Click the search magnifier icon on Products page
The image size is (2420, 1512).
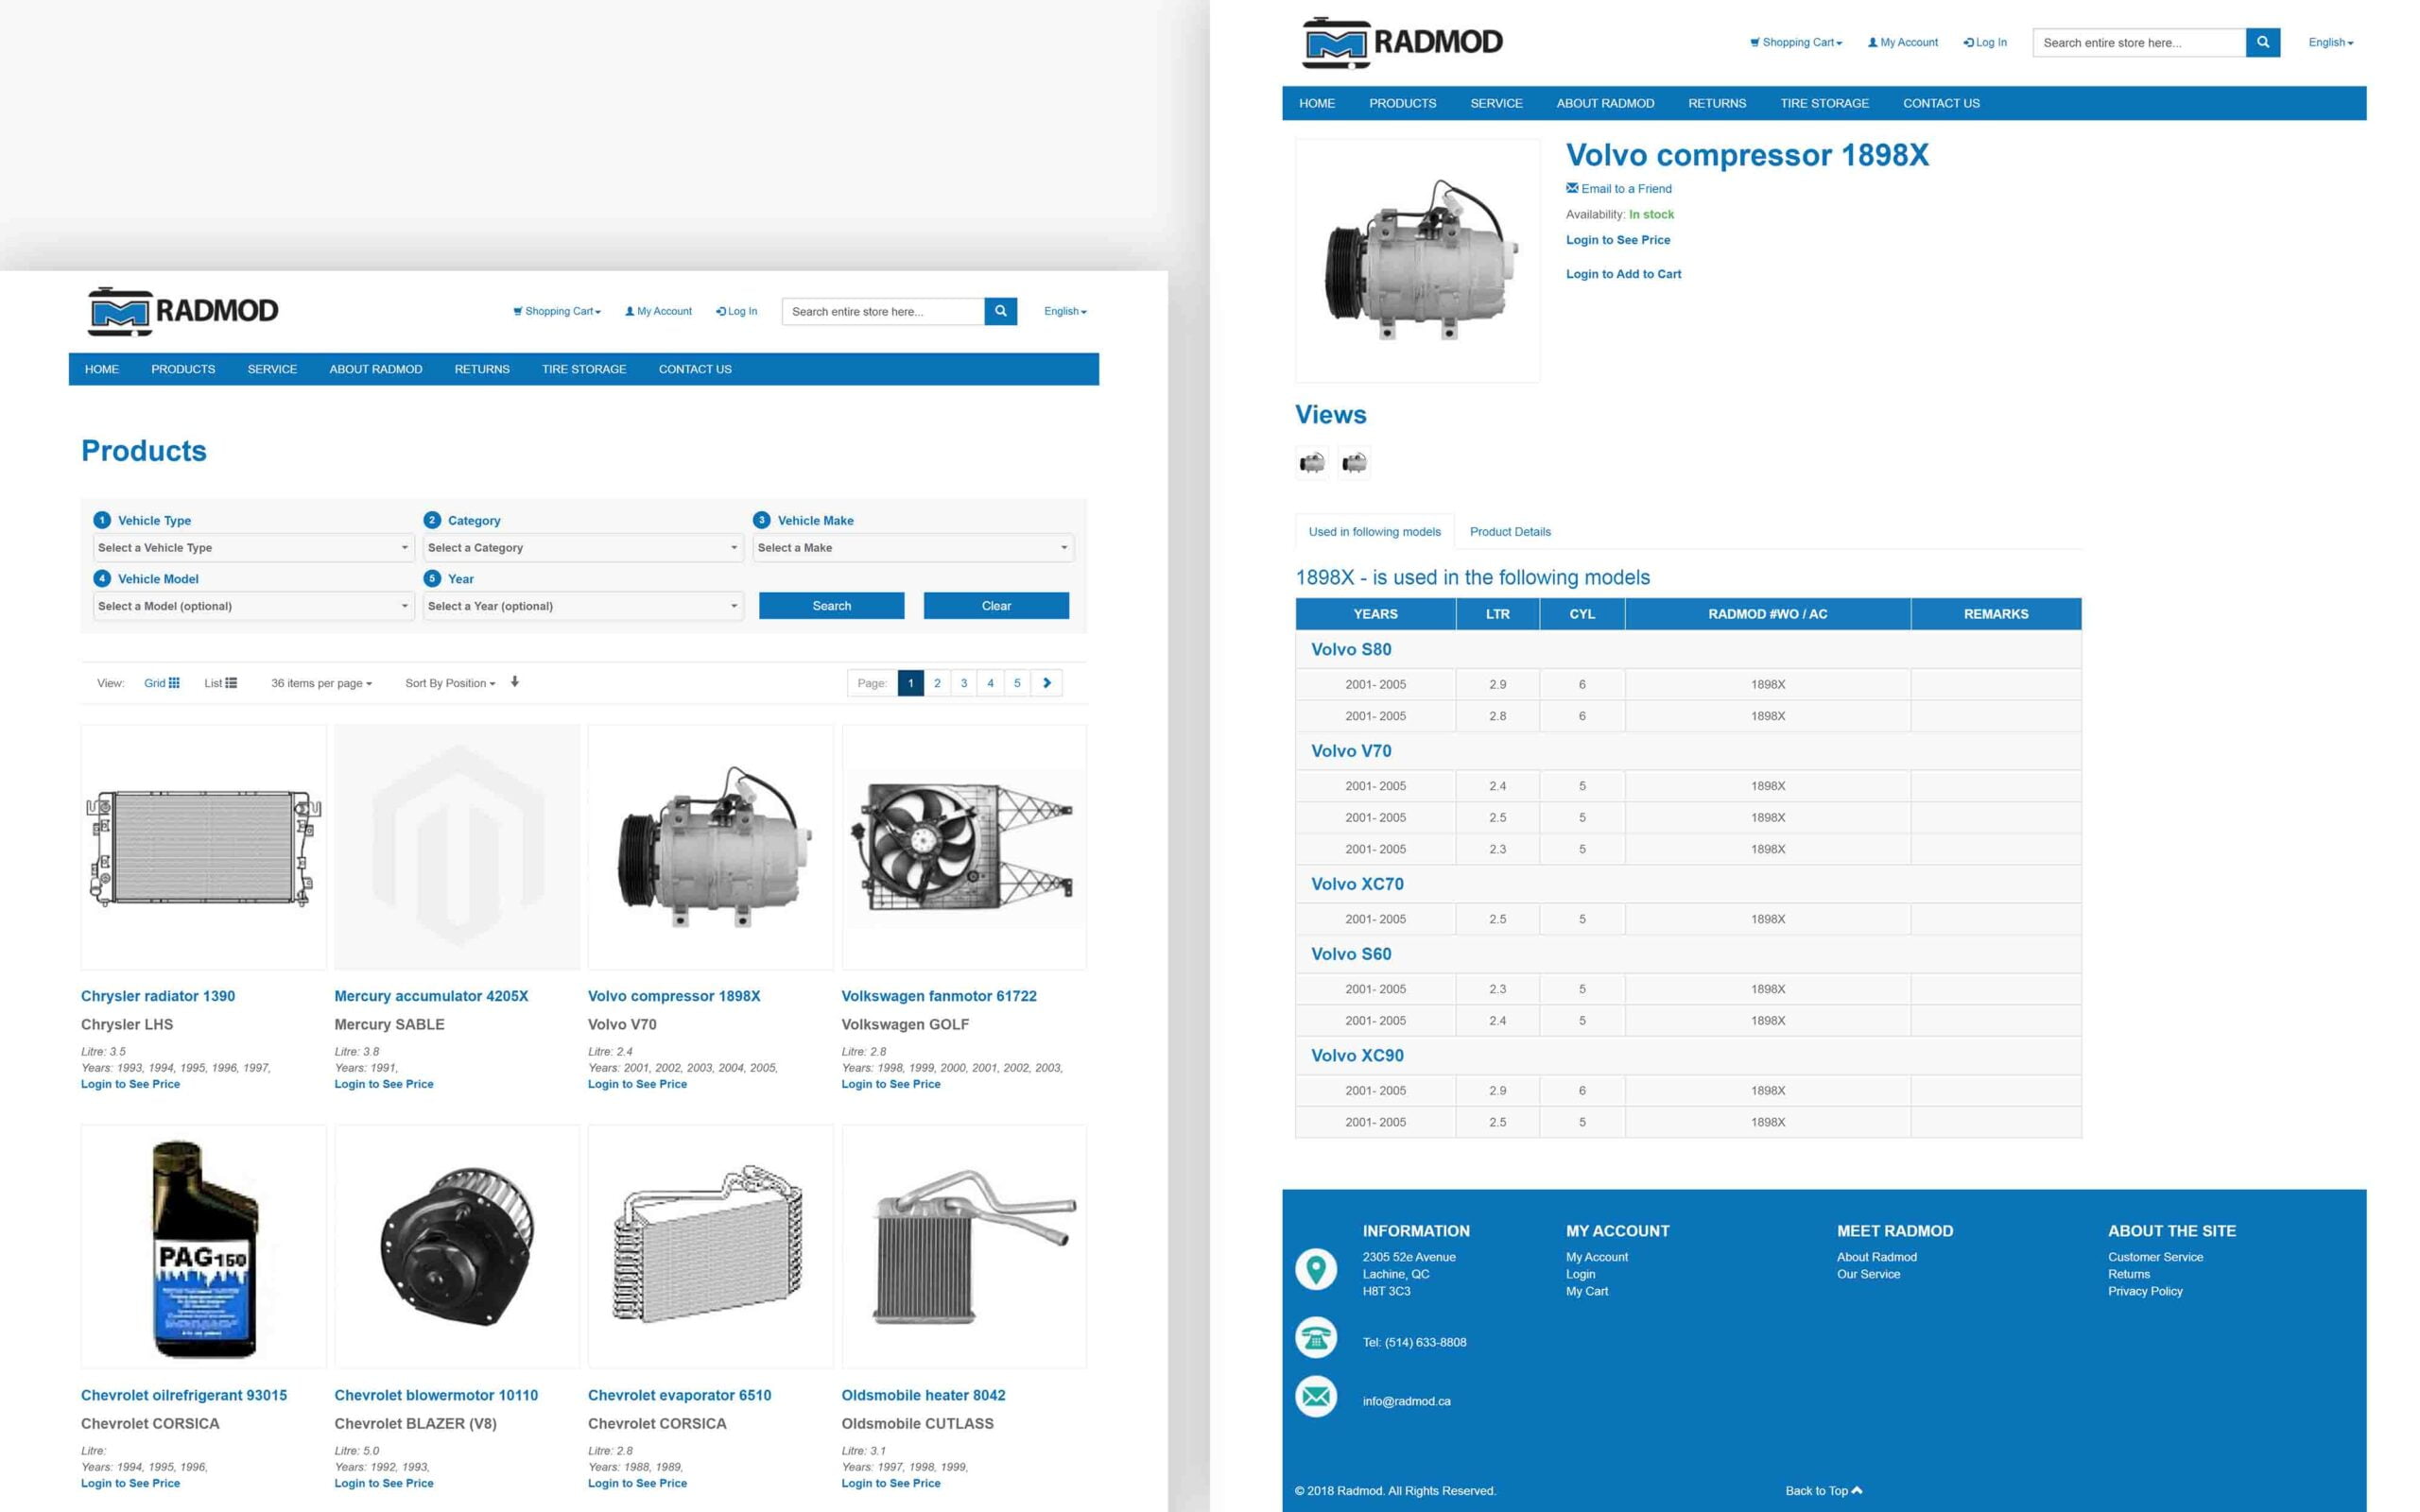point(1000,311)
